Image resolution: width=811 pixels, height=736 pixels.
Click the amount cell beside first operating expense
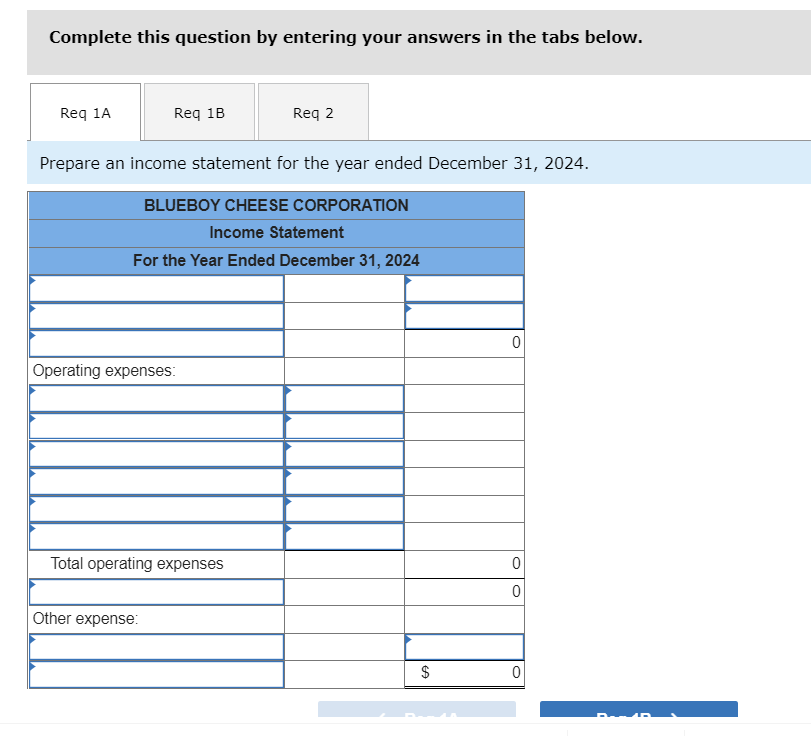coord(343,398)
